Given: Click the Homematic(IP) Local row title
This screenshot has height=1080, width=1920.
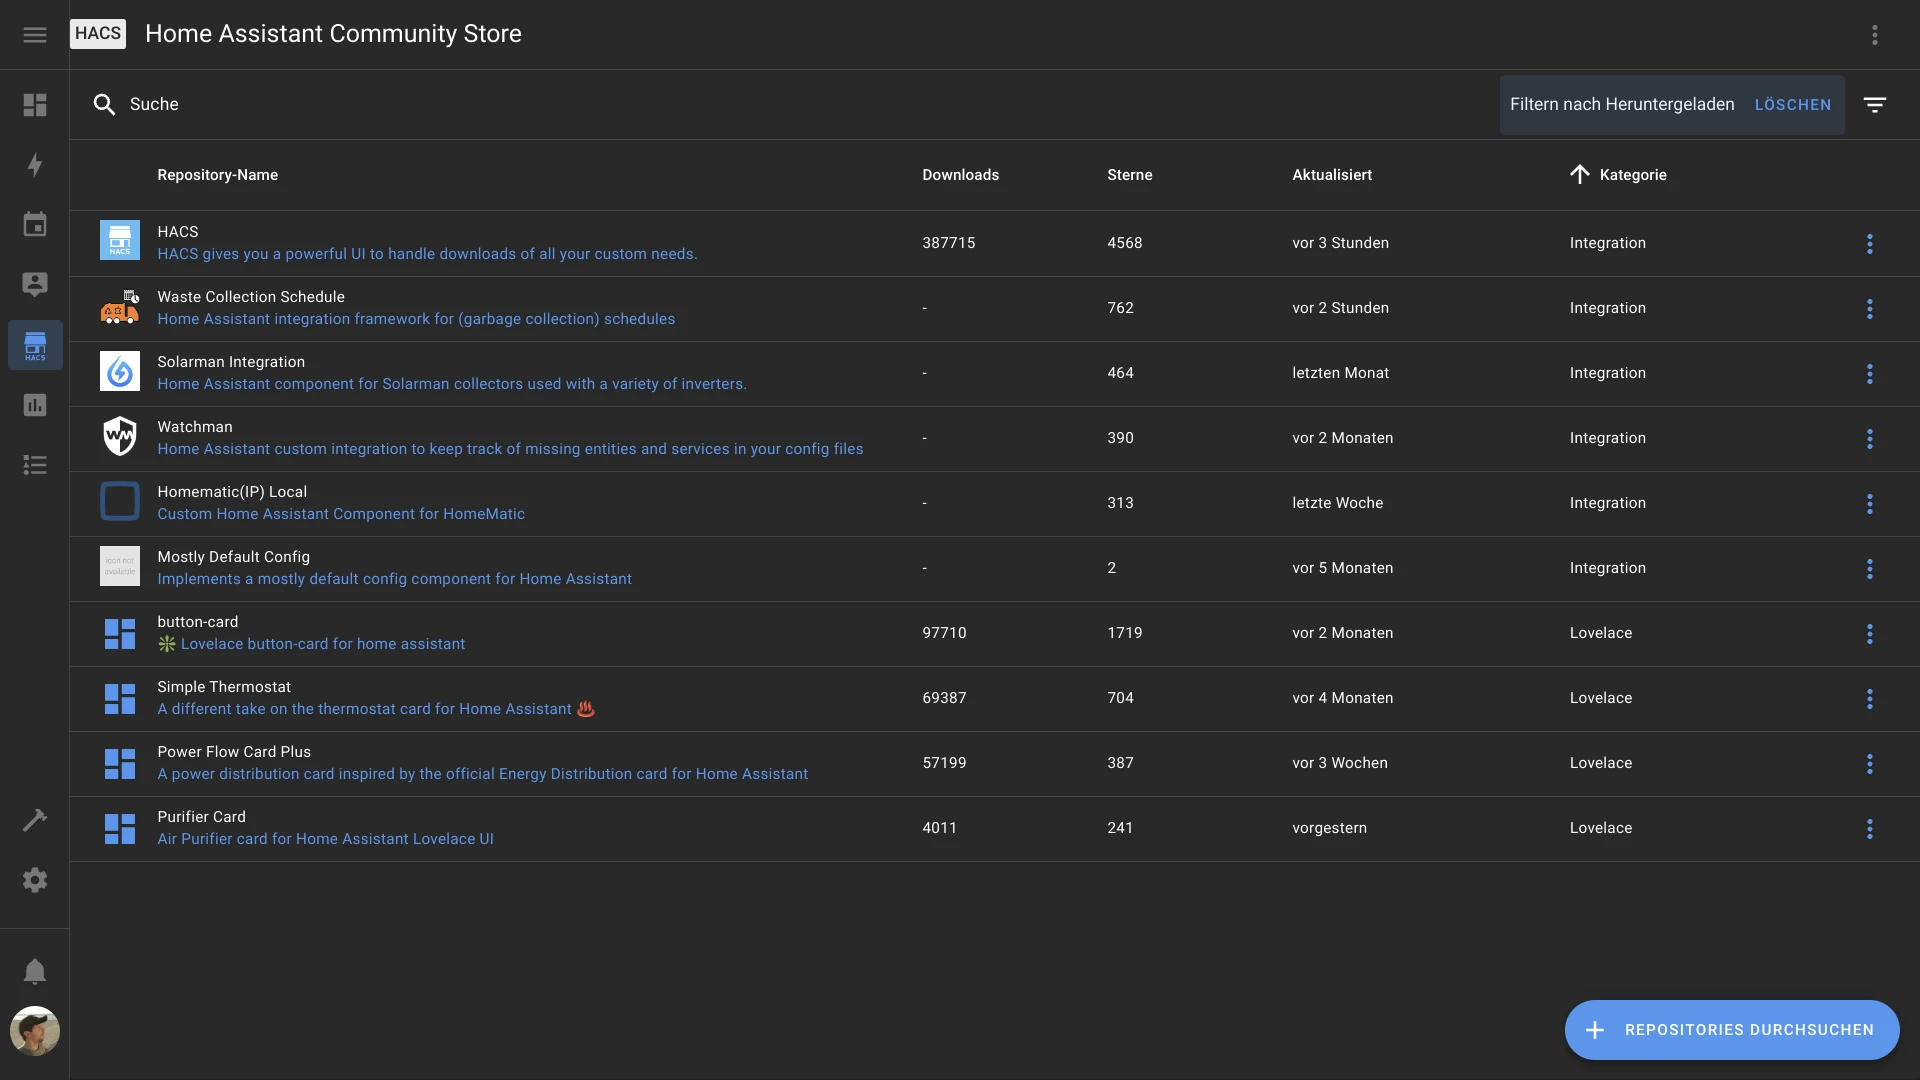Looking at the screenshot, I should (x=232, y=492).
